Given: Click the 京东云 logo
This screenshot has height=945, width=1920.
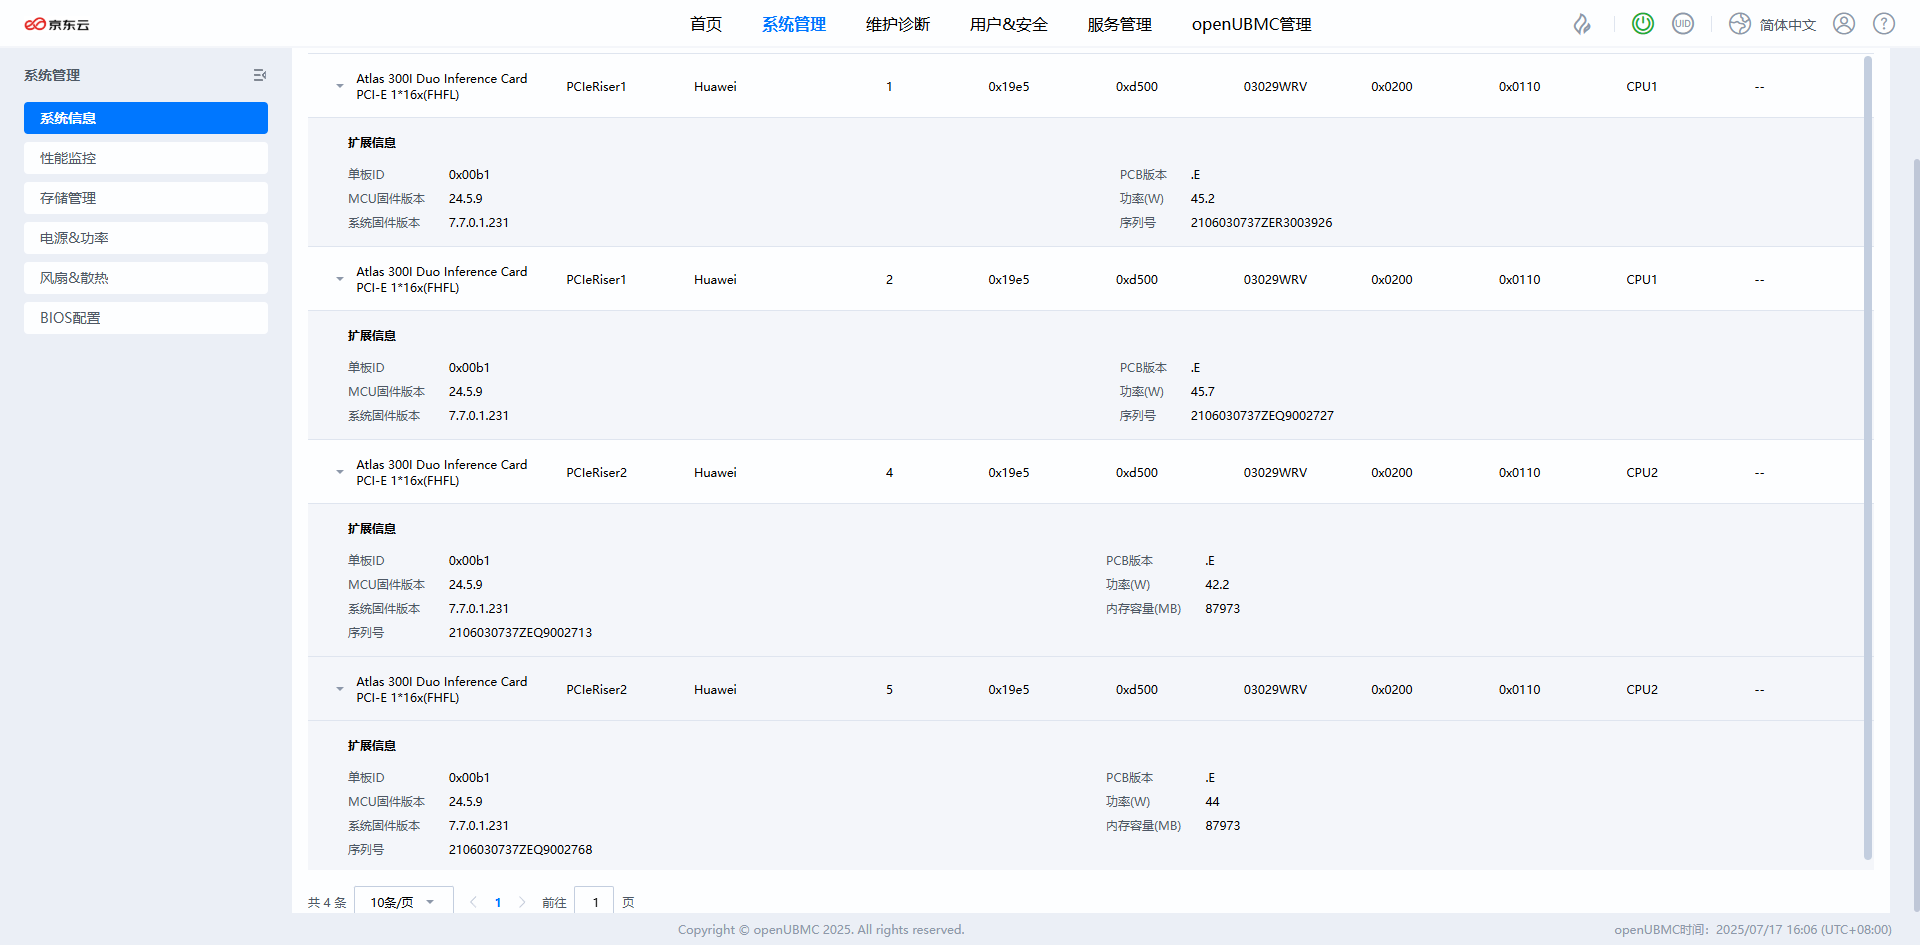Looking at the screenshot, I should pyautogui.click(x=57, y=24).
